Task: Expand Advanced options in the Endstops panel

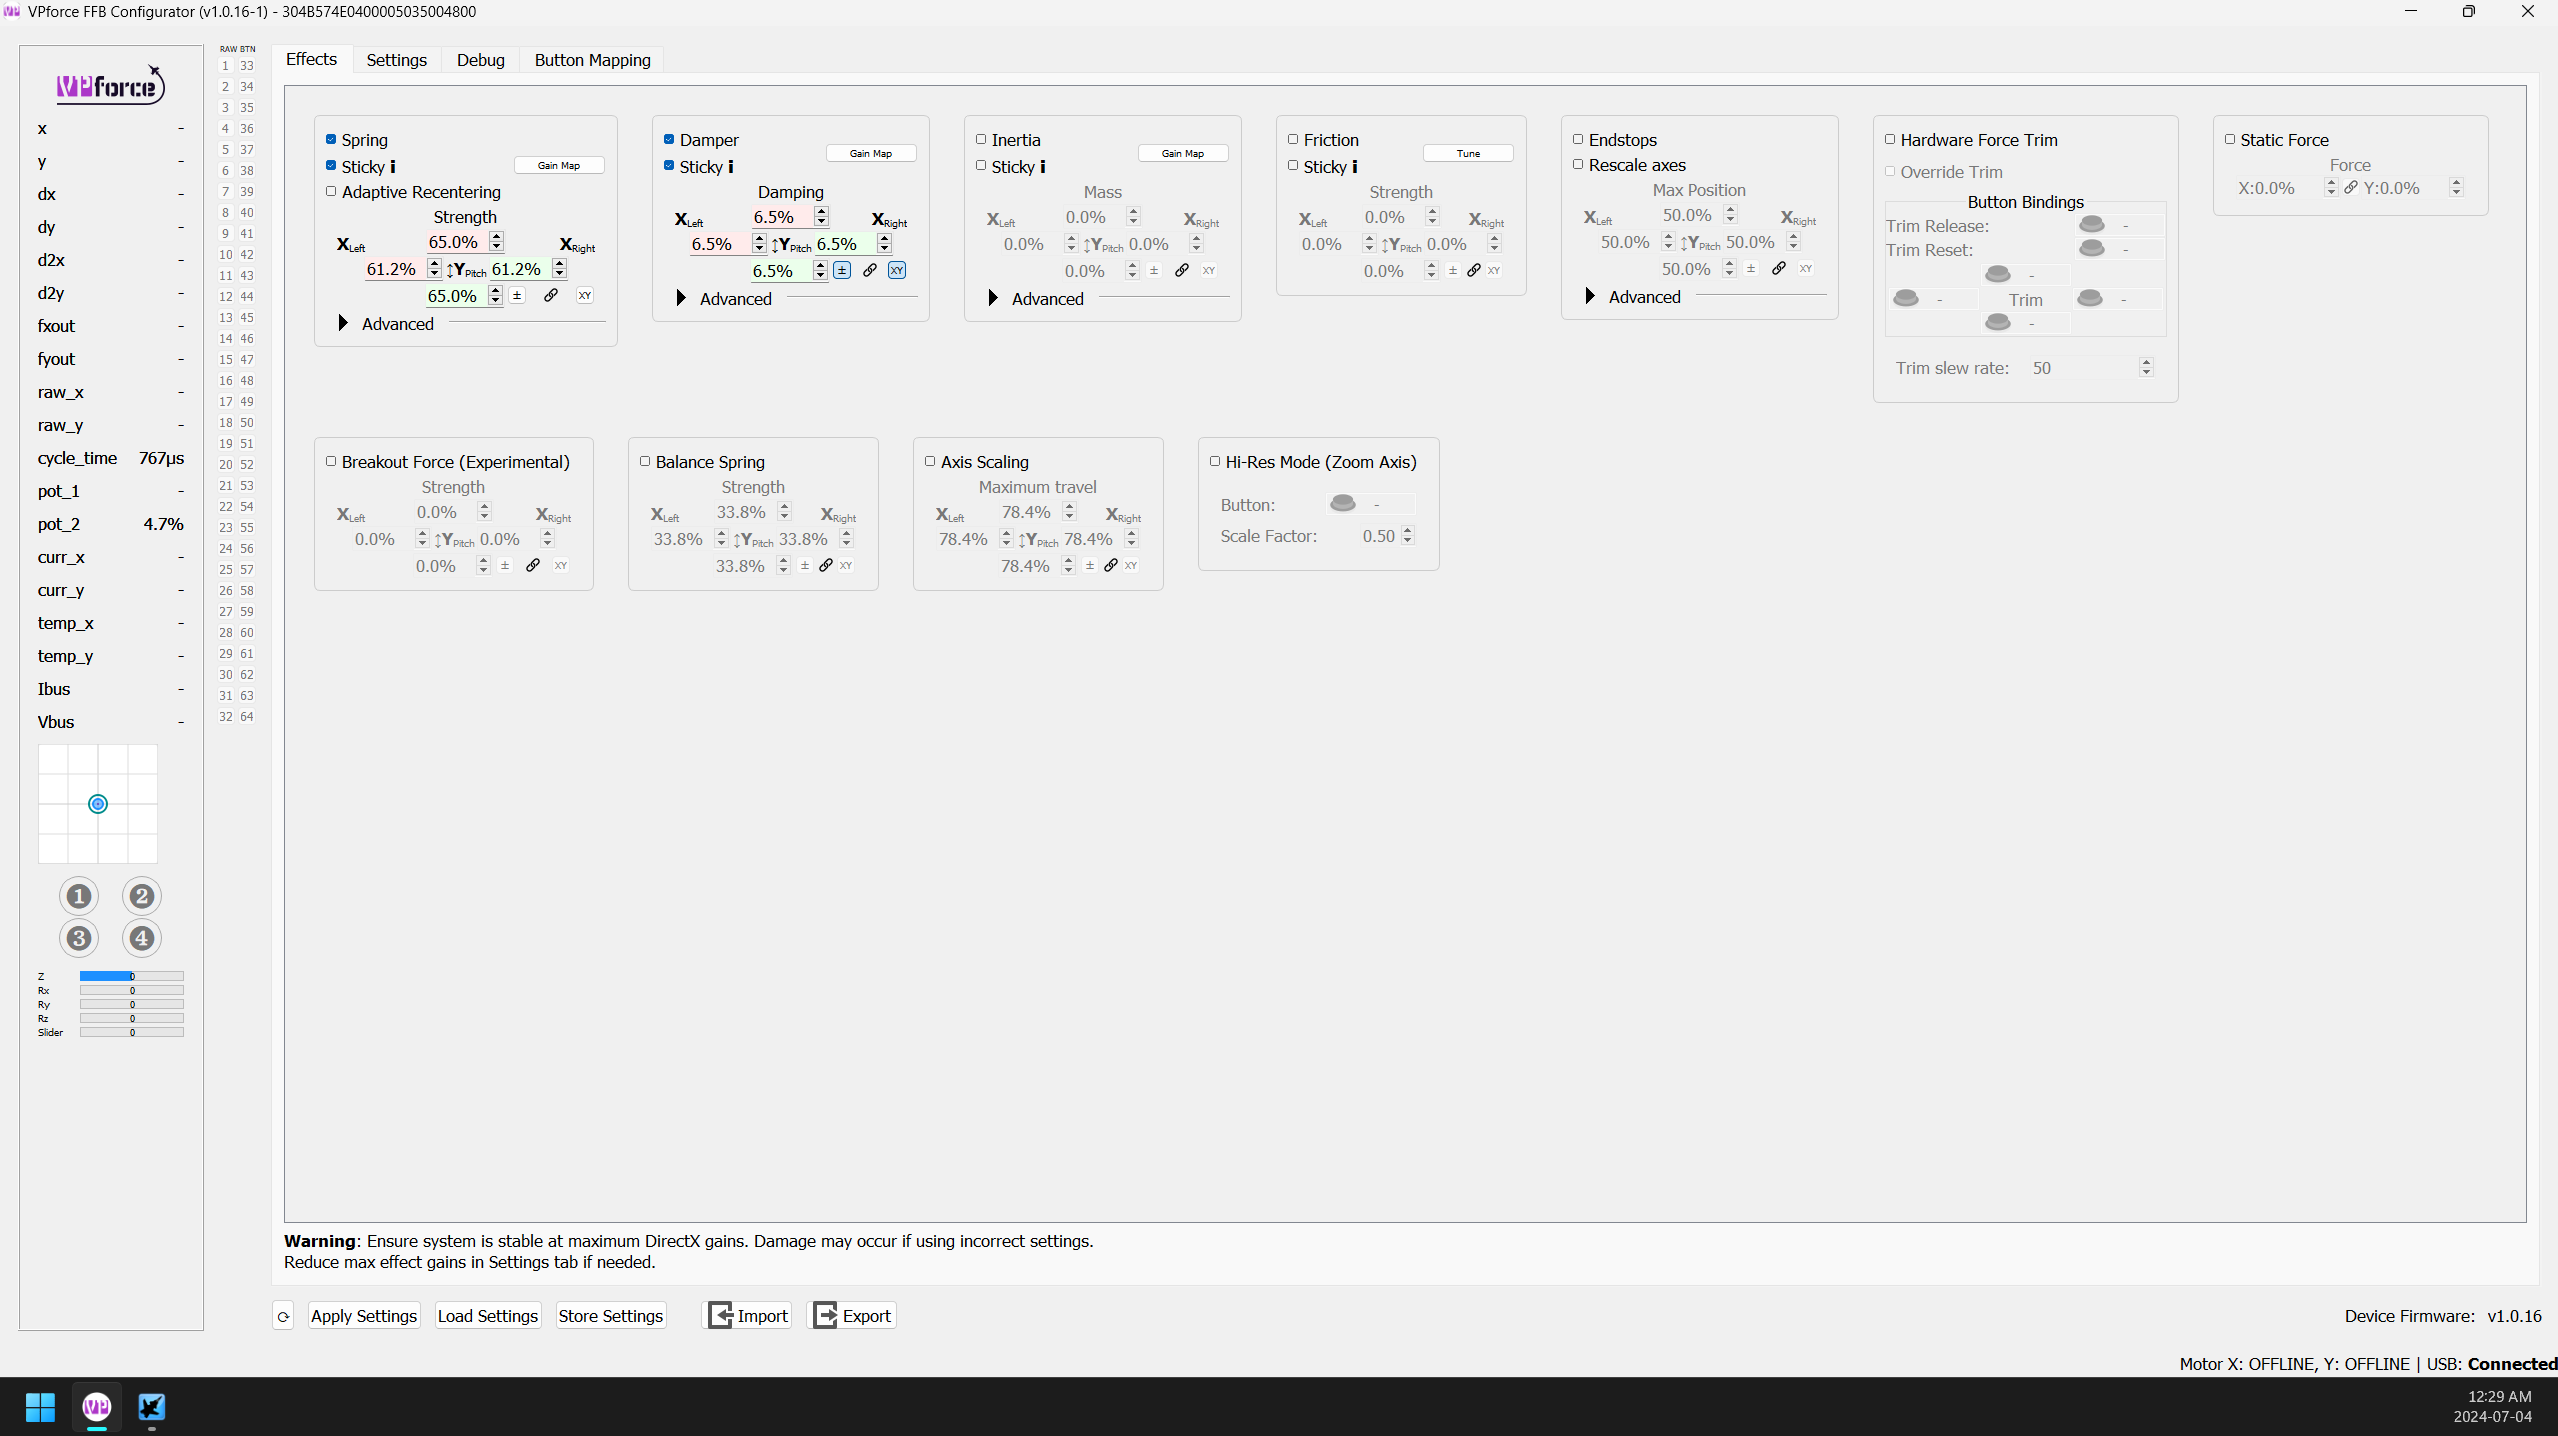Action: (x=1590, y=296)
